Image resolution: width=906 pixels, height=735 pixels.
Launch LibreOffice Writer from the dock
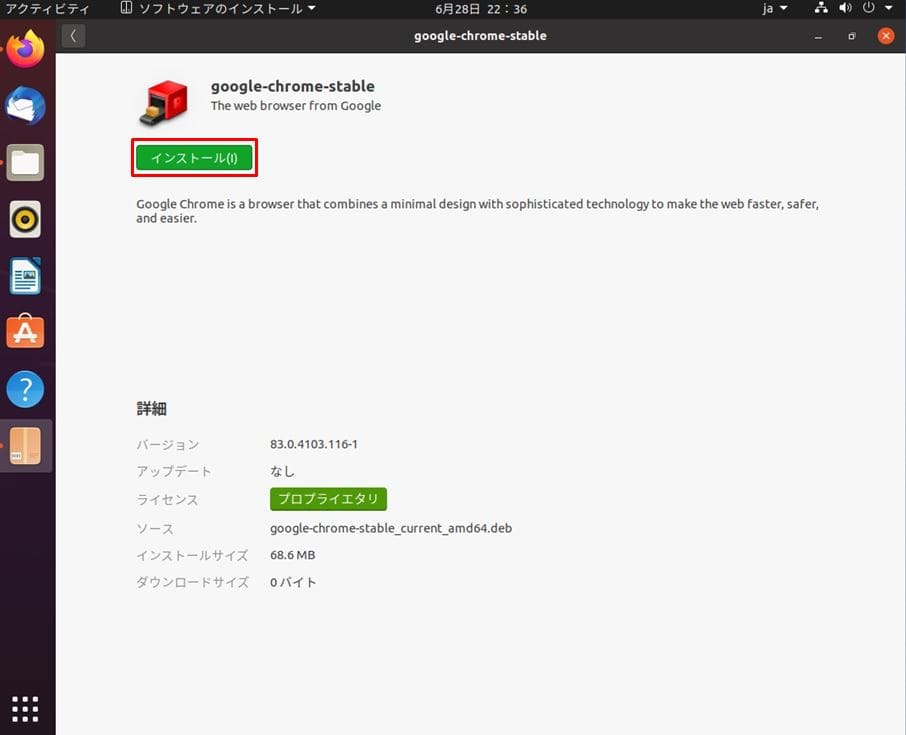click(25, 276)
